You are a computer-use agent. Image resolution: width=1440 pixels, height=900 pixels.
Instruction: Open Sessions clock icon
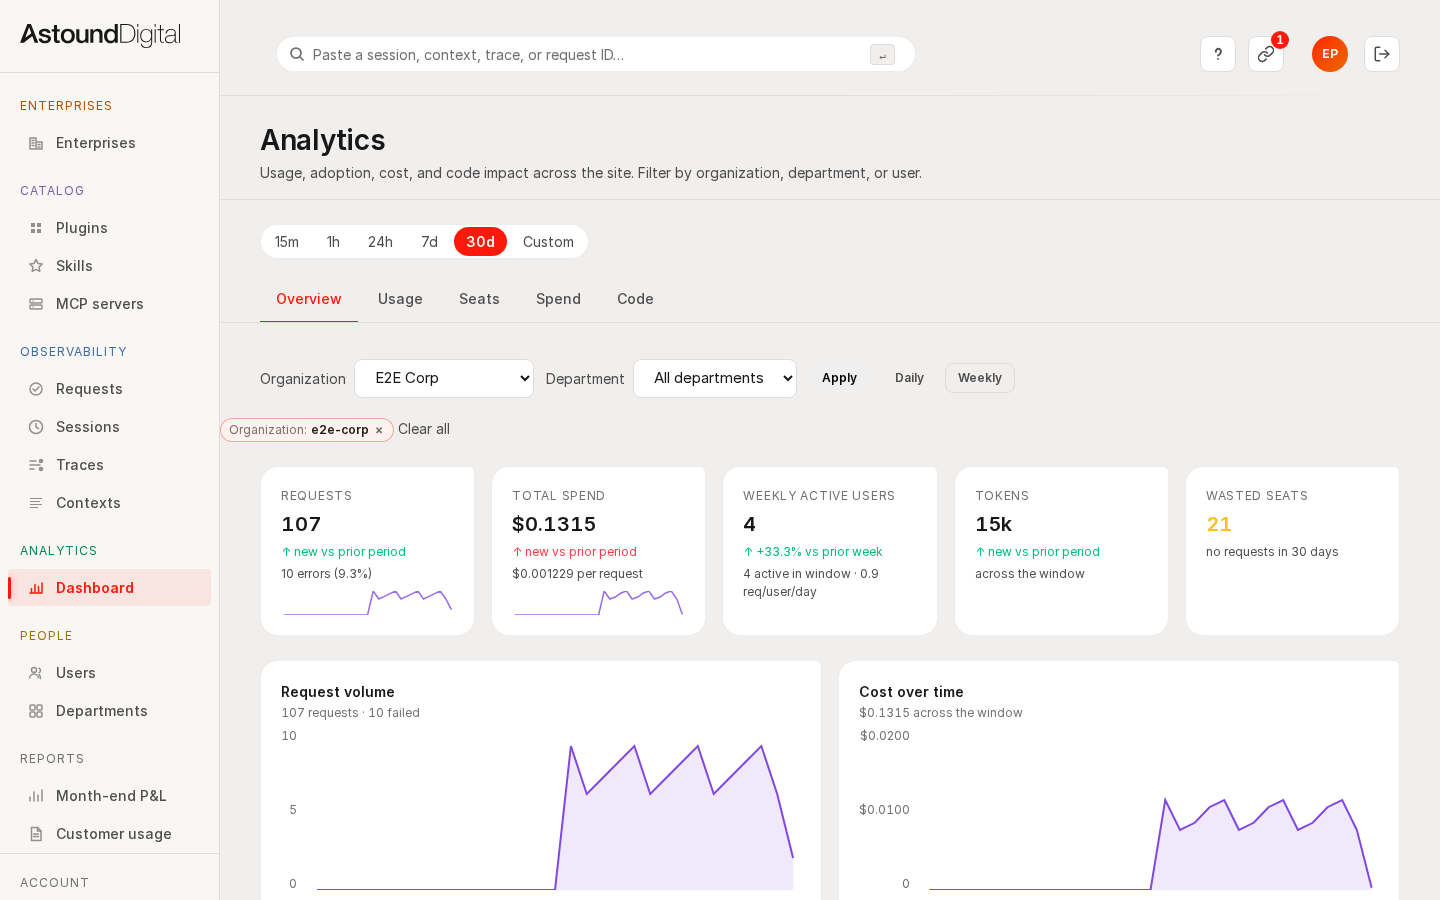(x=36, y=427)
